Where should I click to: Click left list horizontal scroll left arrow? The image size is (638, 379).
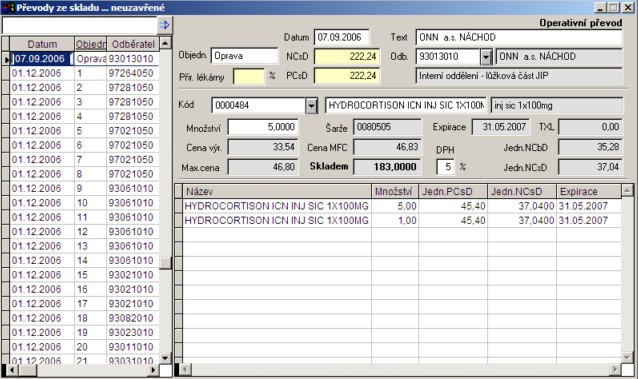coord(12,370)
